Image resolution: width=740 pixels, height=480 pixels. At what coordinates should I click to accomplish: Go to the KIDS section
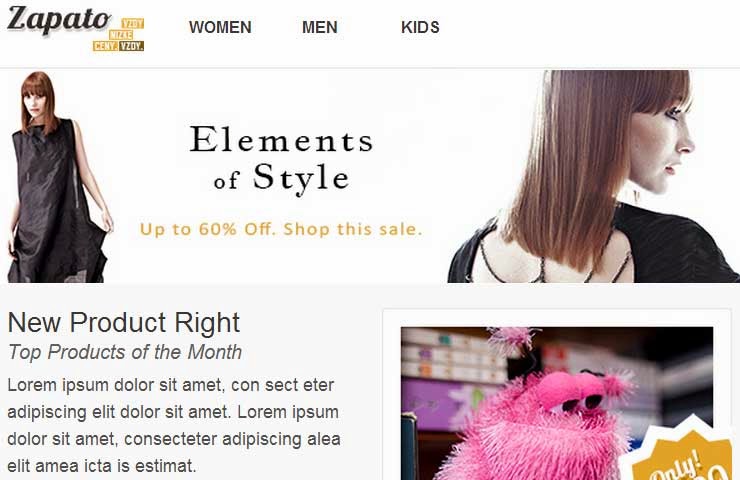pyautogui.click(x=420, y=27)
